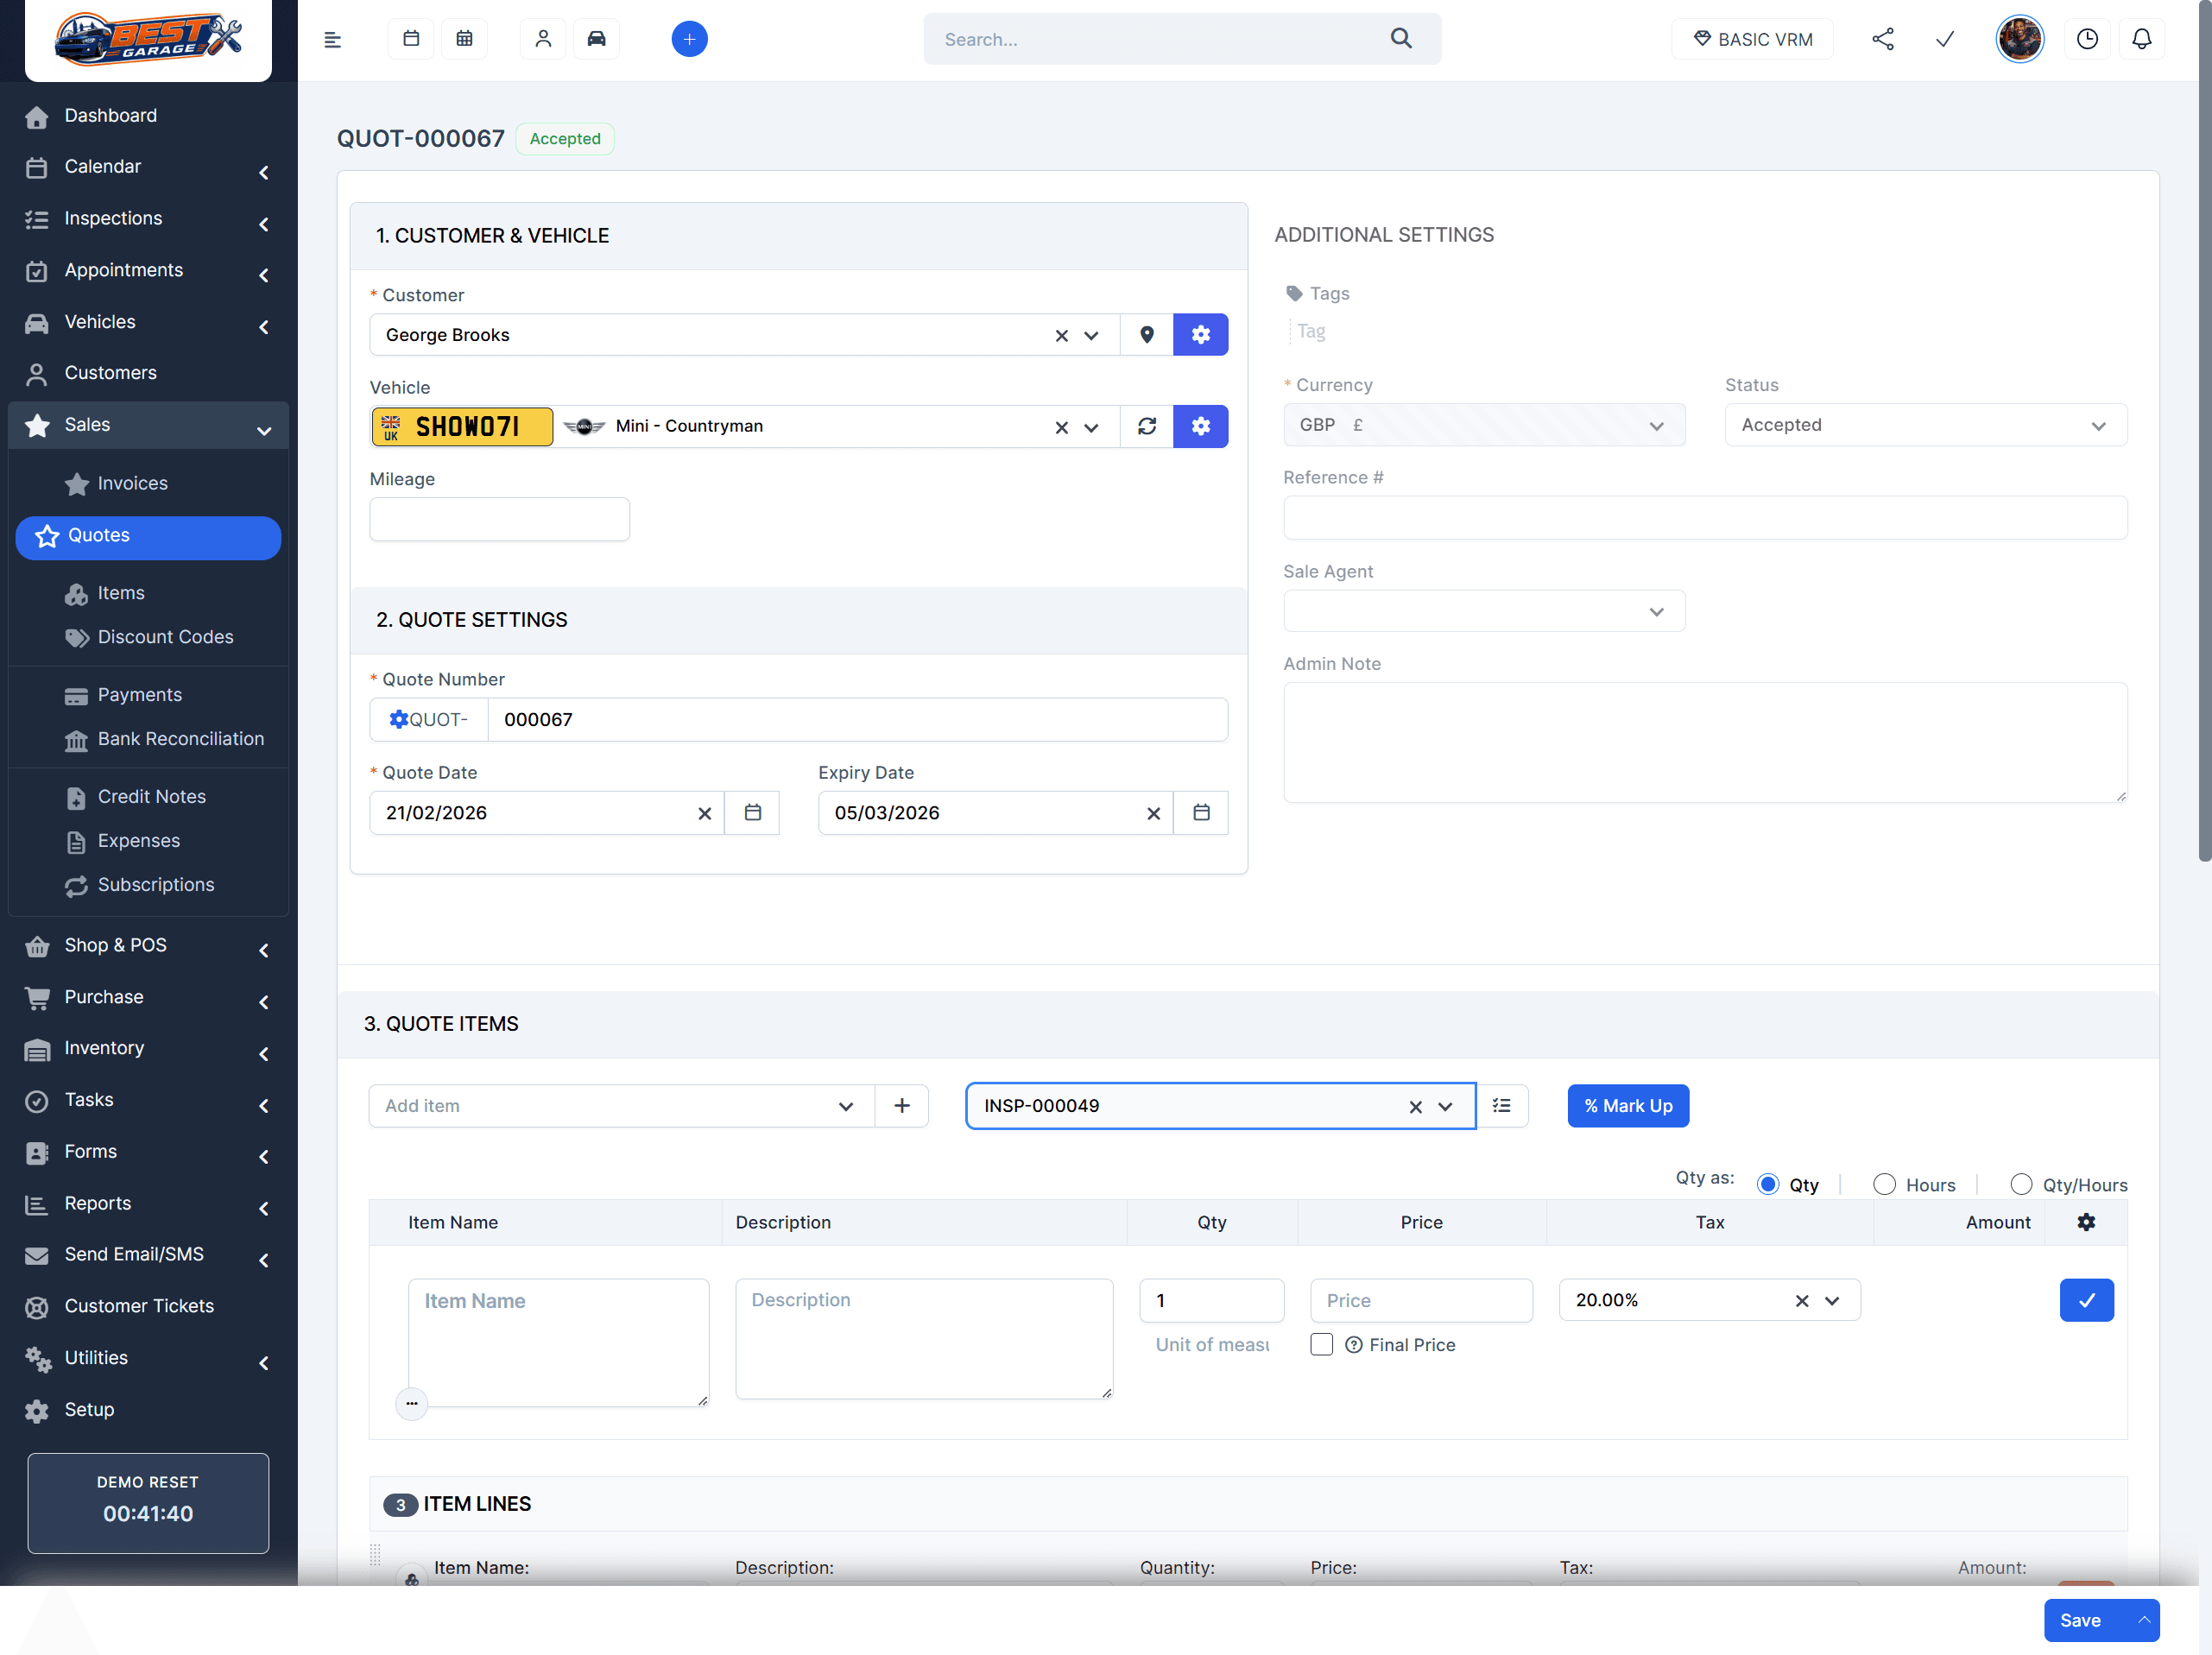Open the Add item dropdown
The height and width of the screenshot is (1655, 2212).
pos(620,1106)
